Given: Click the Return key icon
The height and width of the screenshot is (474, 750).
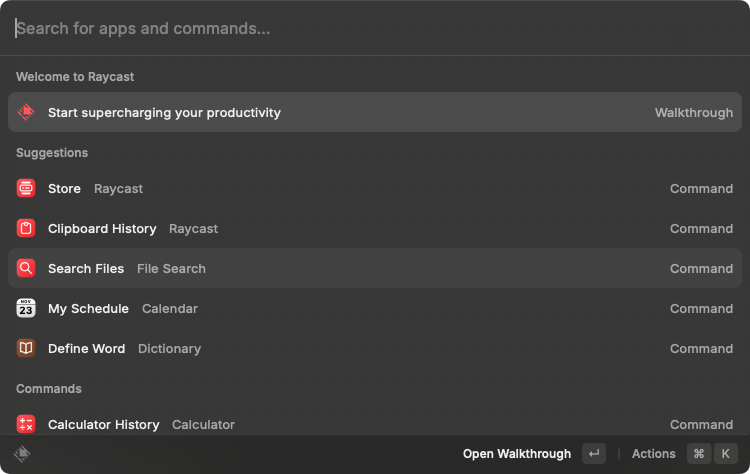Looking at the screenshot, I should pos(594,453).
